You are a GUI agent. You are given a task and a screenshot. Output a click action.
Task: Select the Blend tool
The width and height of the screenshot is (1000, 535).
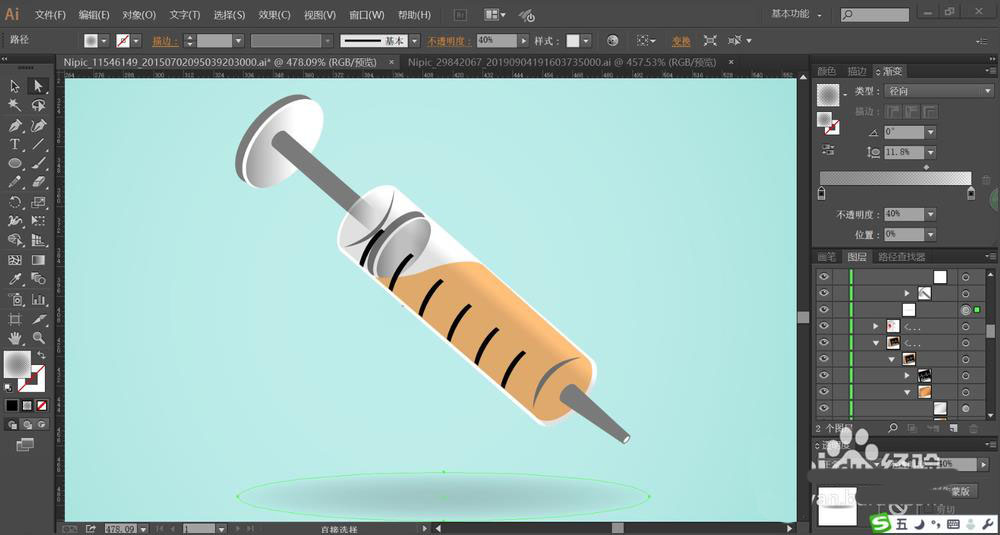[x=38, y=279]
